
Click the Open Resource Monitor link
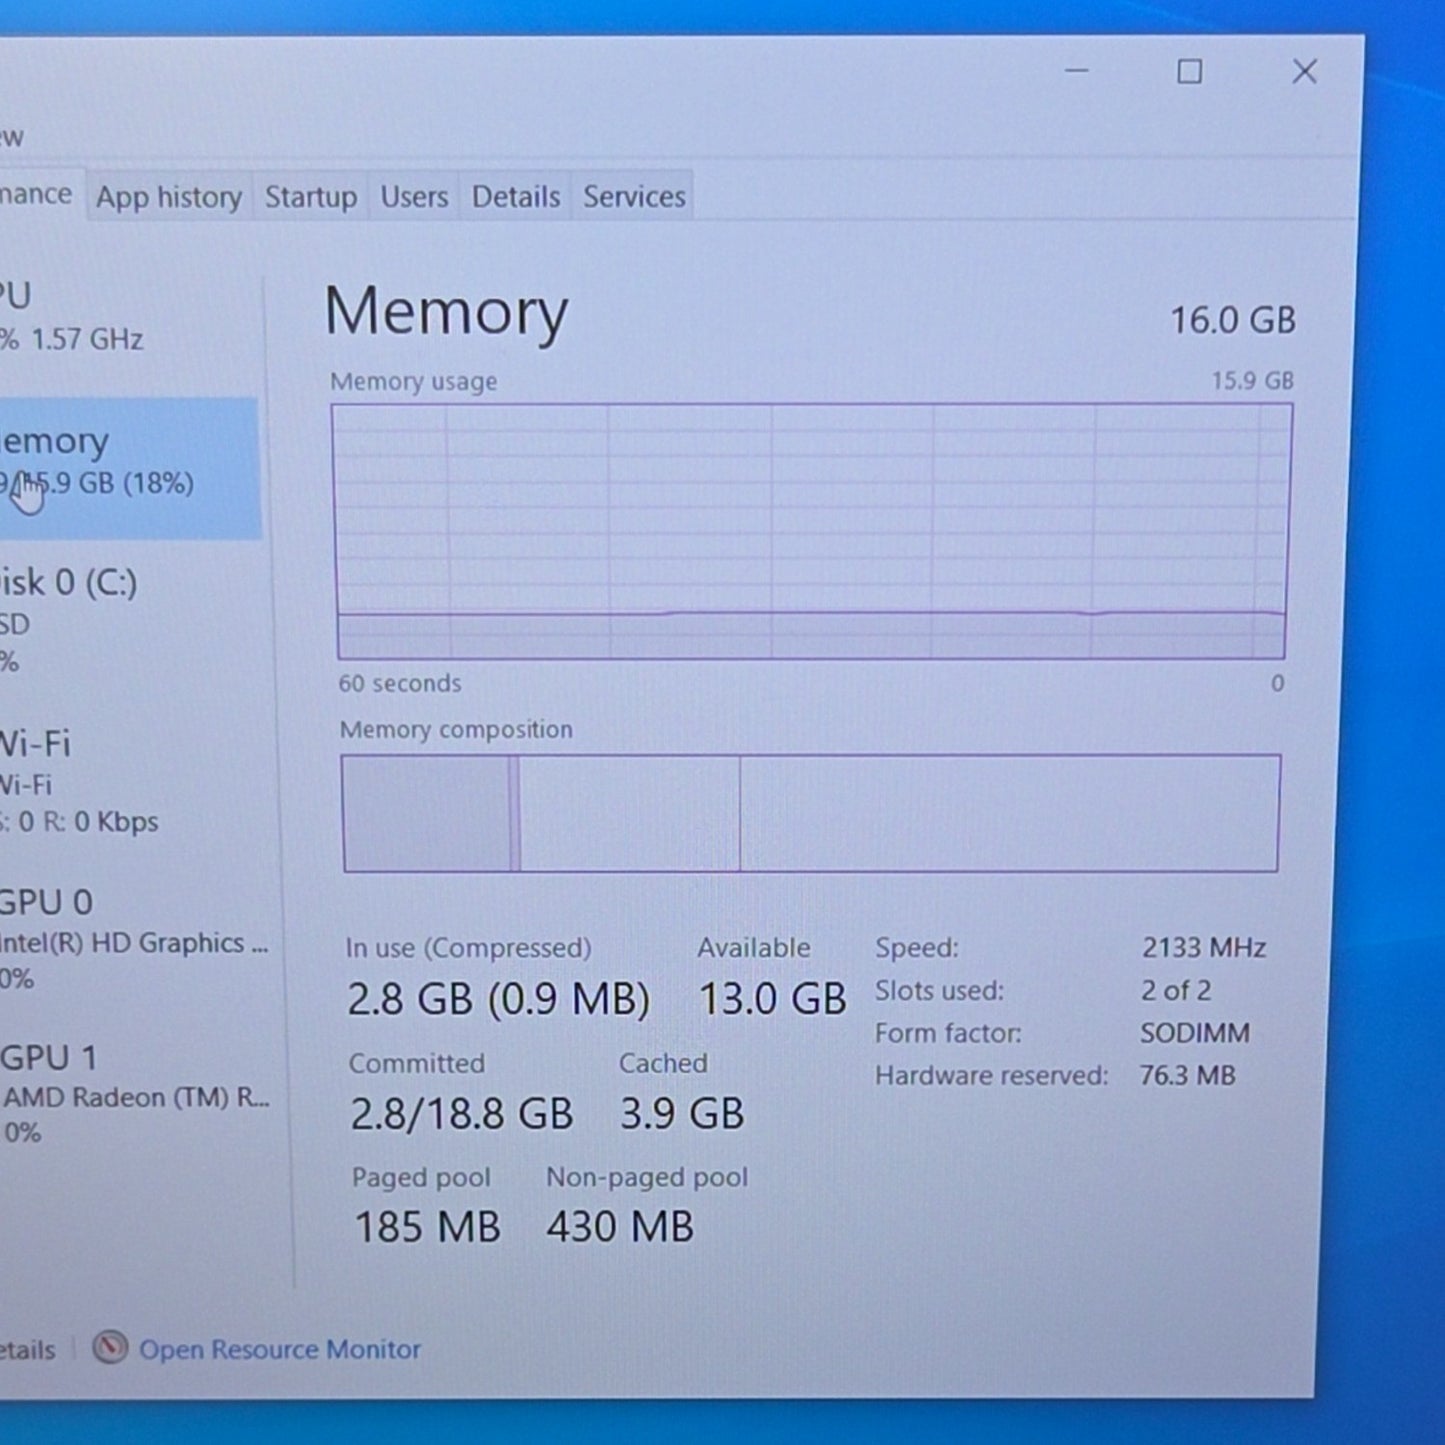(280, 1350)
